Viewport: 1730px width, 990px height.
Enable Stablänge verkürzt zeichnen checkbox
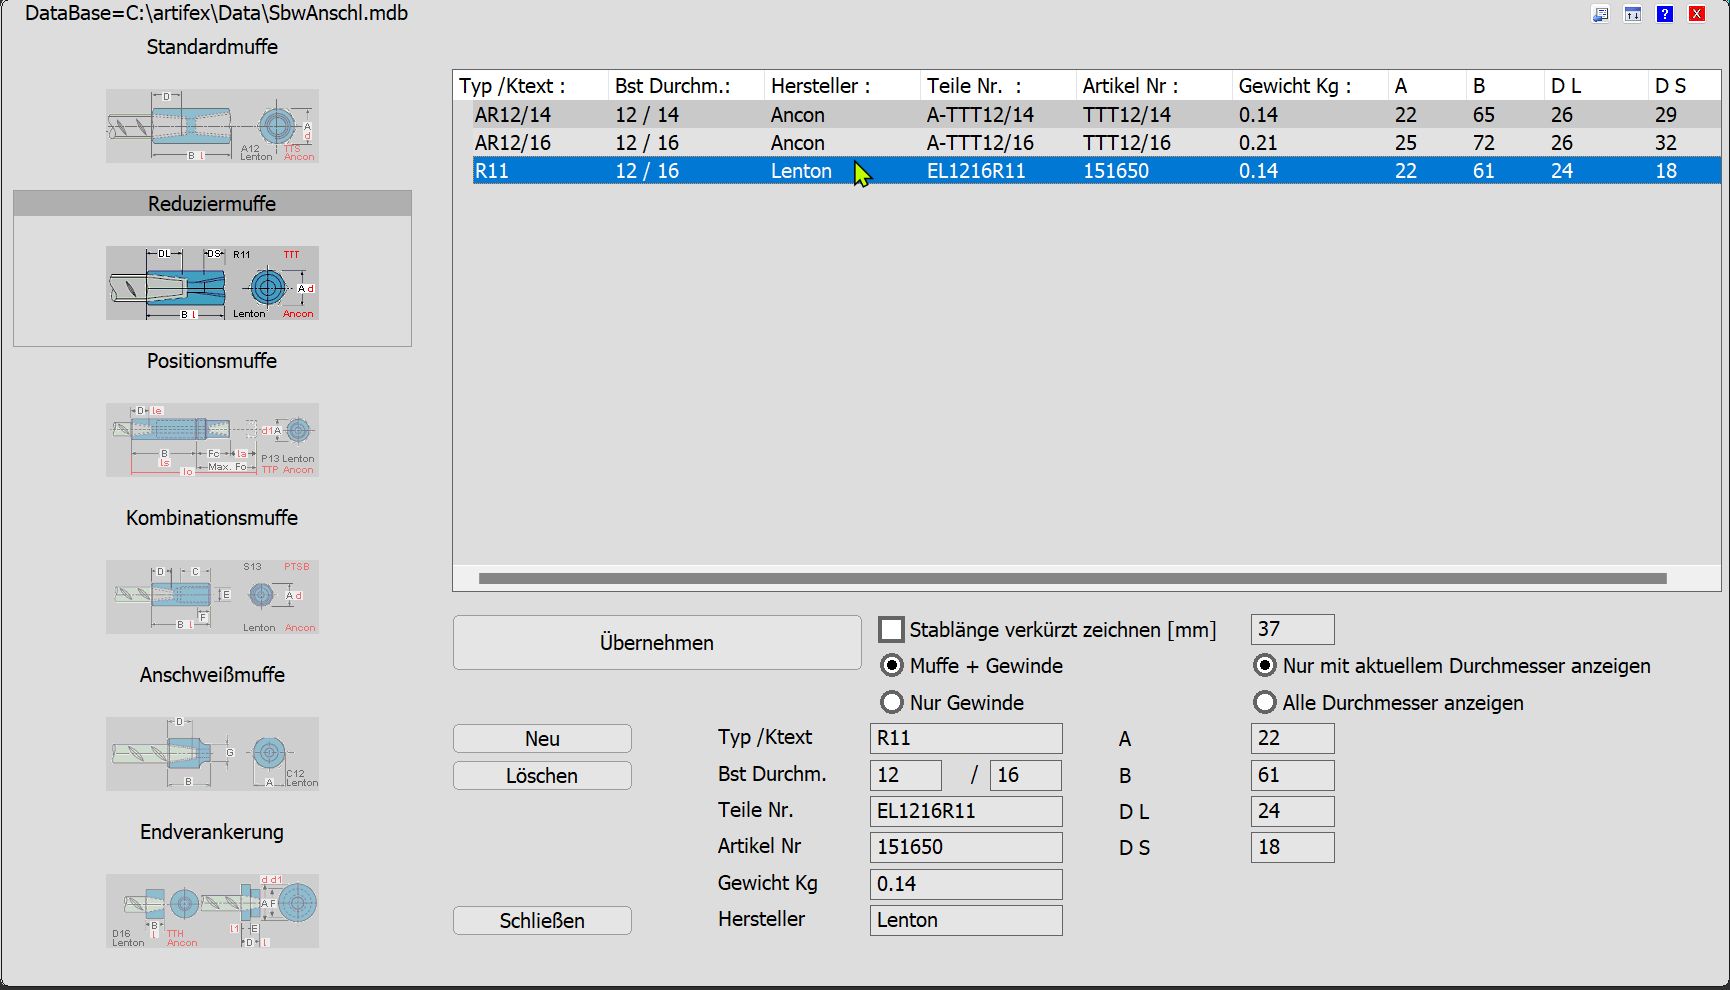891,630
